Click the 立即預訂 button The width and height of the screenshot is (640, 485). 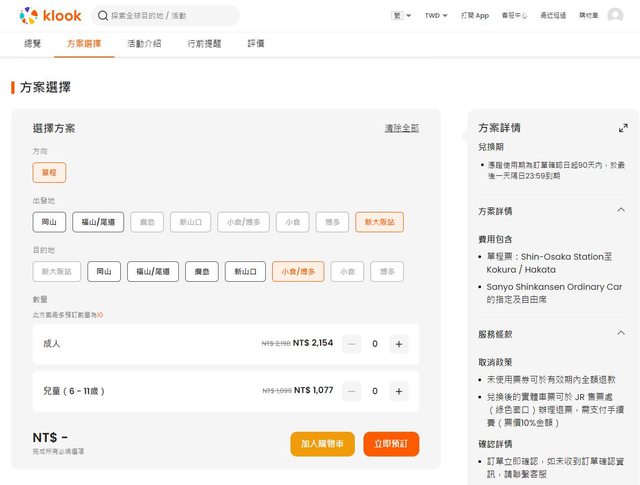tap(391, 444)
